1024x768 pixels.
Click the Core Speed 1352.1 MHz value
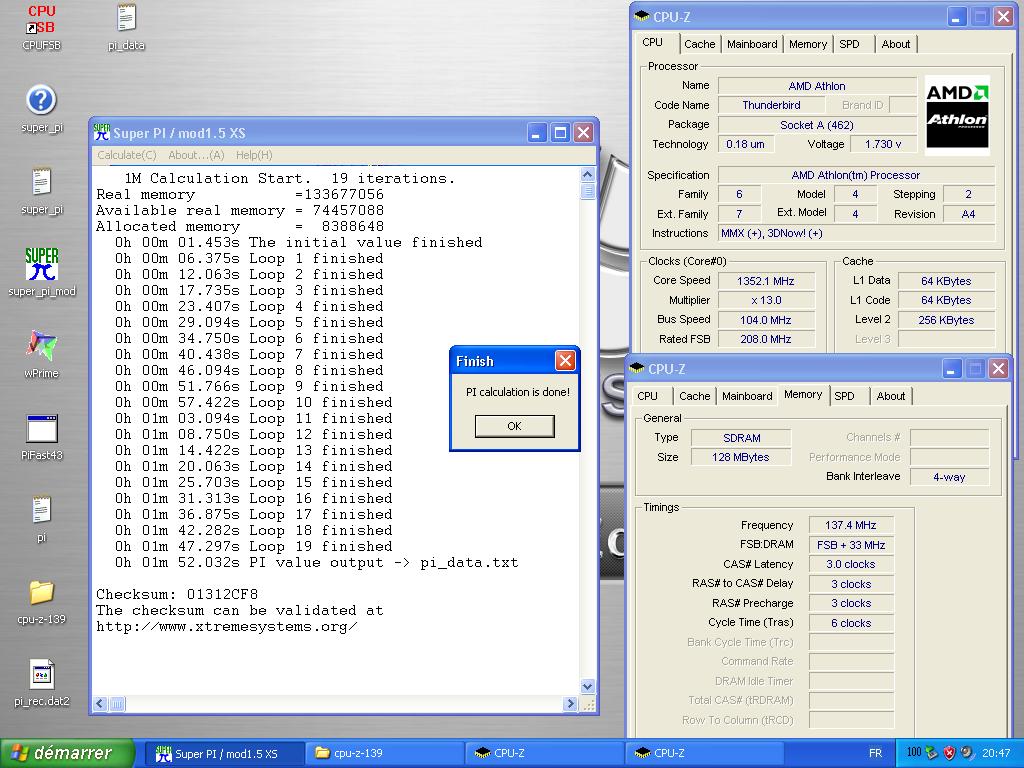(765, 281)
